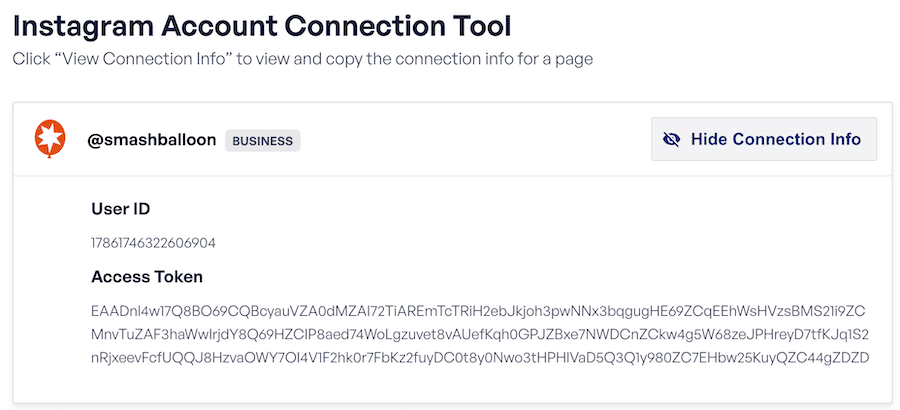Click token line starting with nRjxeevFcf
This screenshot has width=900, height=410.
coord(480,358)
